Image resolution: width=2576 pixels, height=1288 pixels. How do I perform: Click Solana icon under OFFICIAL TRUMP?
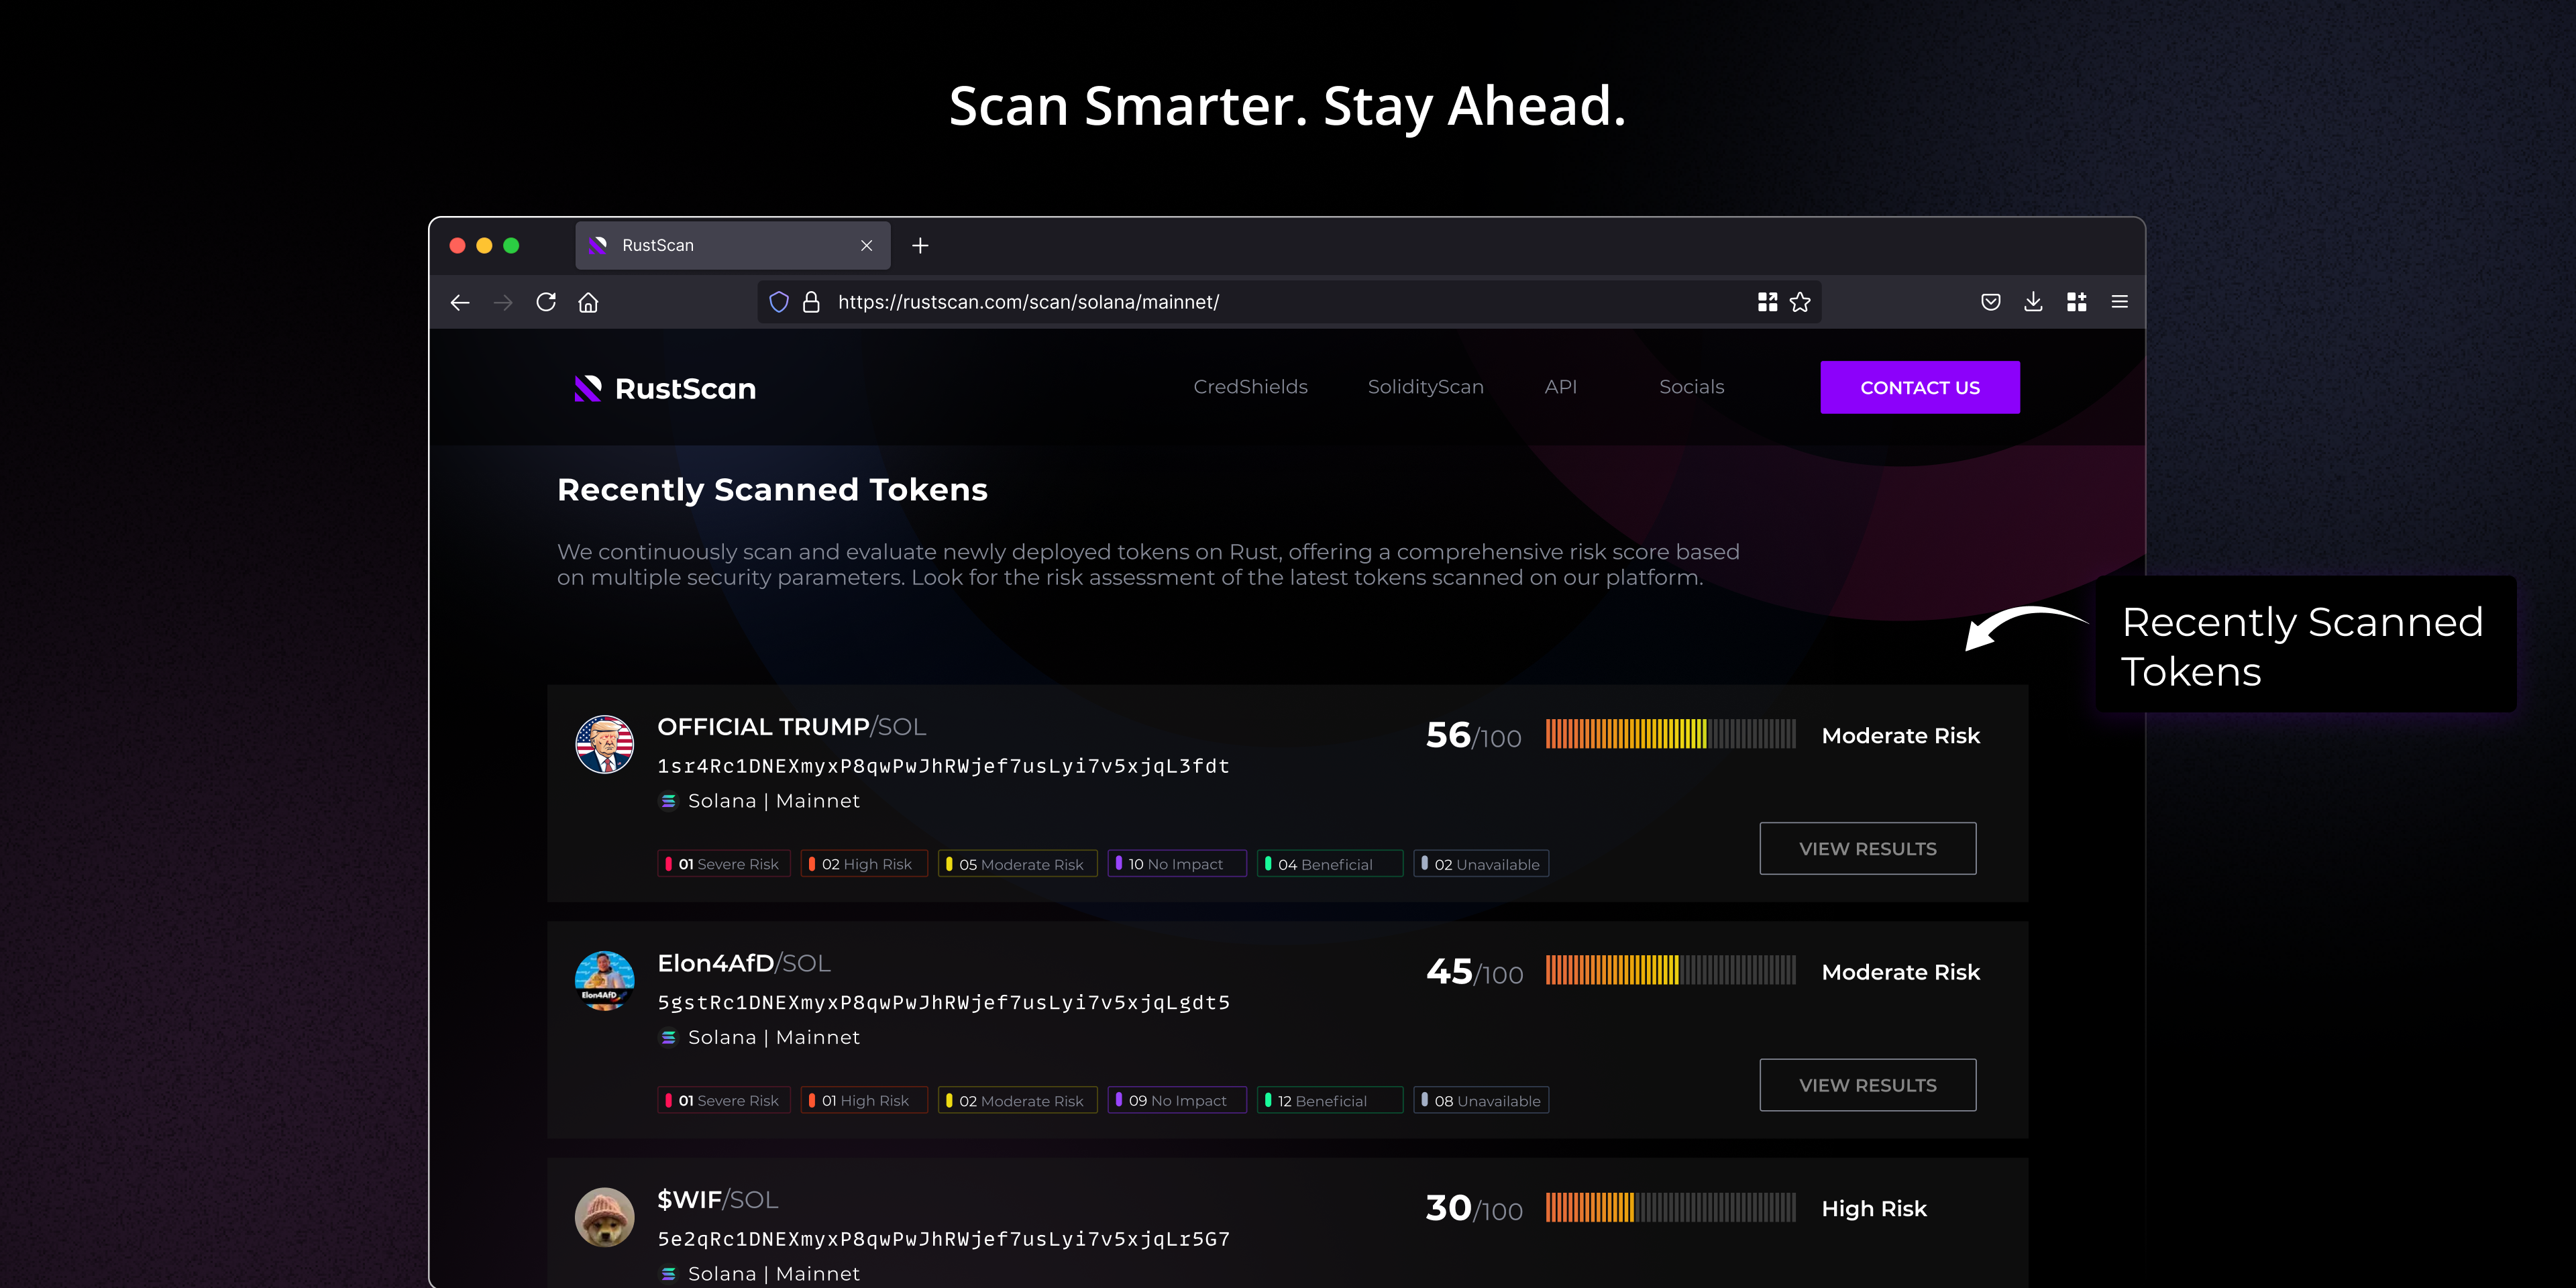point(668,802)
